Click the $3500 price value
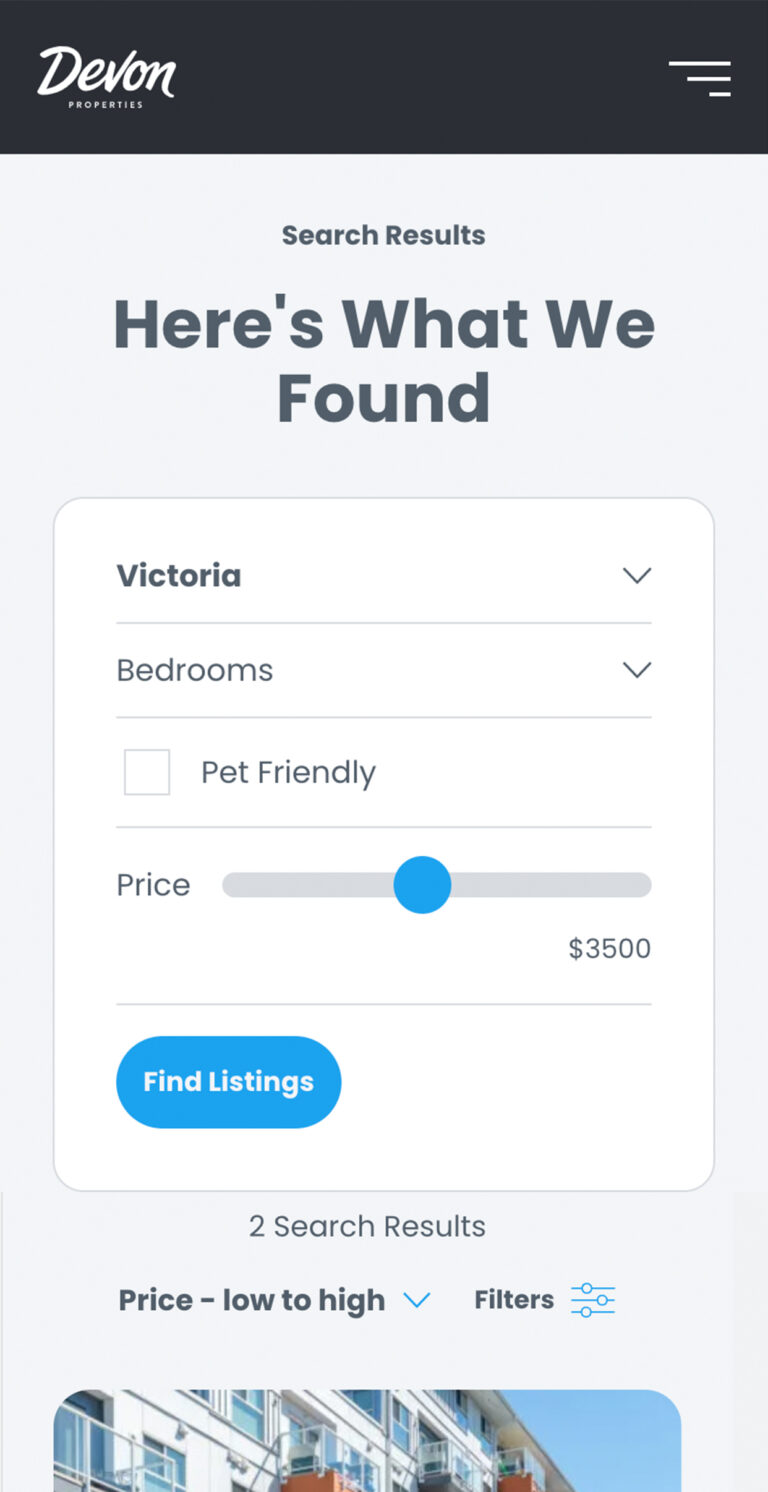The width and height of the screenshot is (768, 1492). point(610,948)
